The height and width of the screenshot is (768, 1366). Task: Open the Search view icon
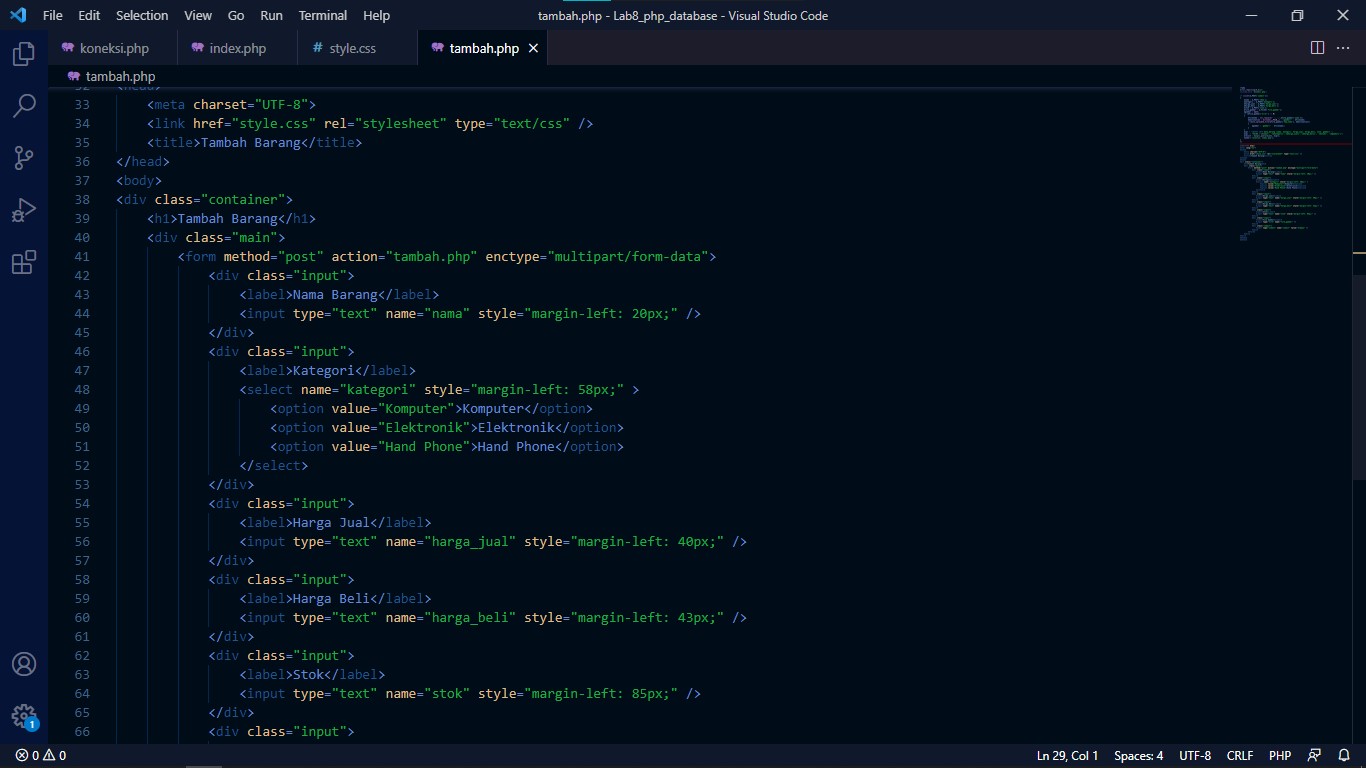click(x=24, y=105)
